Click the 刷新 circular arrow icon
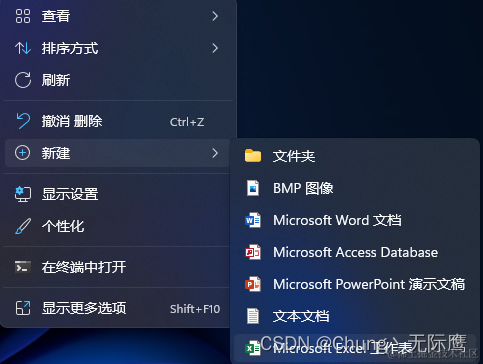This screenshot has width=483, height=364. coord(23,80)
